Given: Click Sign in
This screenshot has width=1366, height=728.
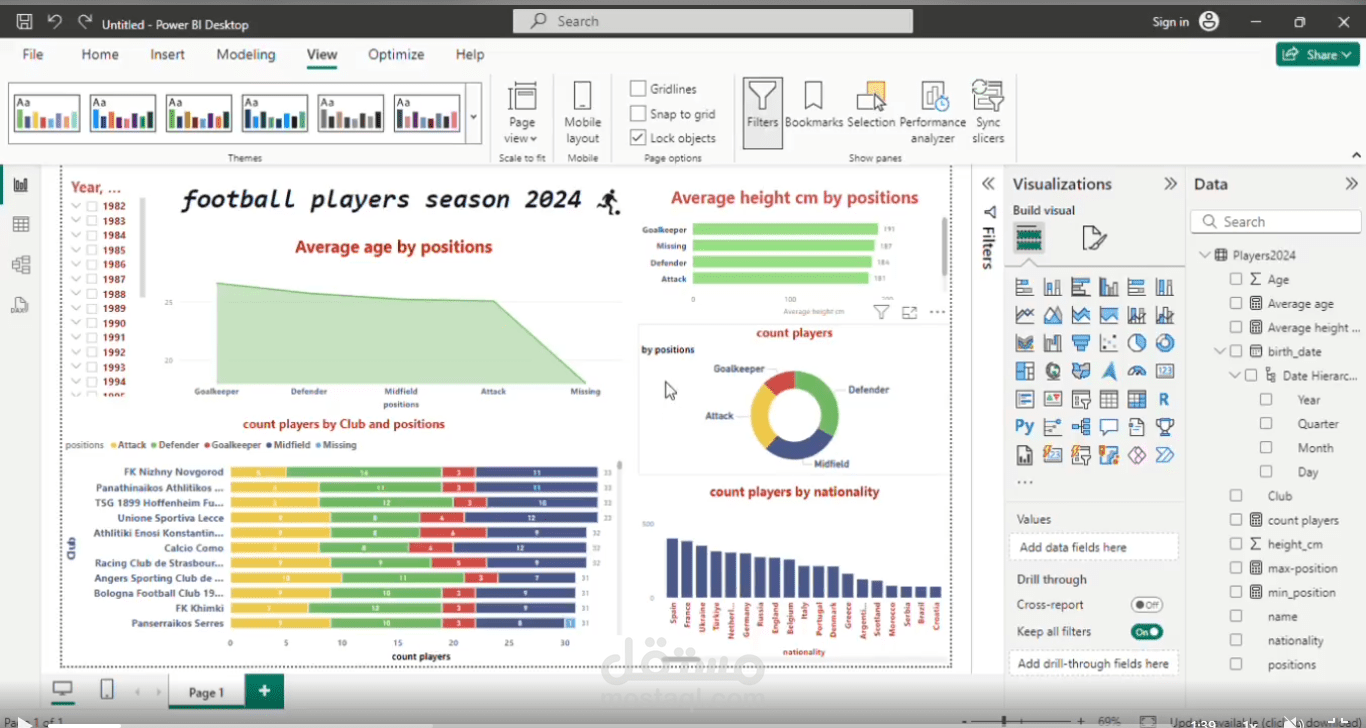Looking at the screenshot, I should click(x=1170, y=22).
